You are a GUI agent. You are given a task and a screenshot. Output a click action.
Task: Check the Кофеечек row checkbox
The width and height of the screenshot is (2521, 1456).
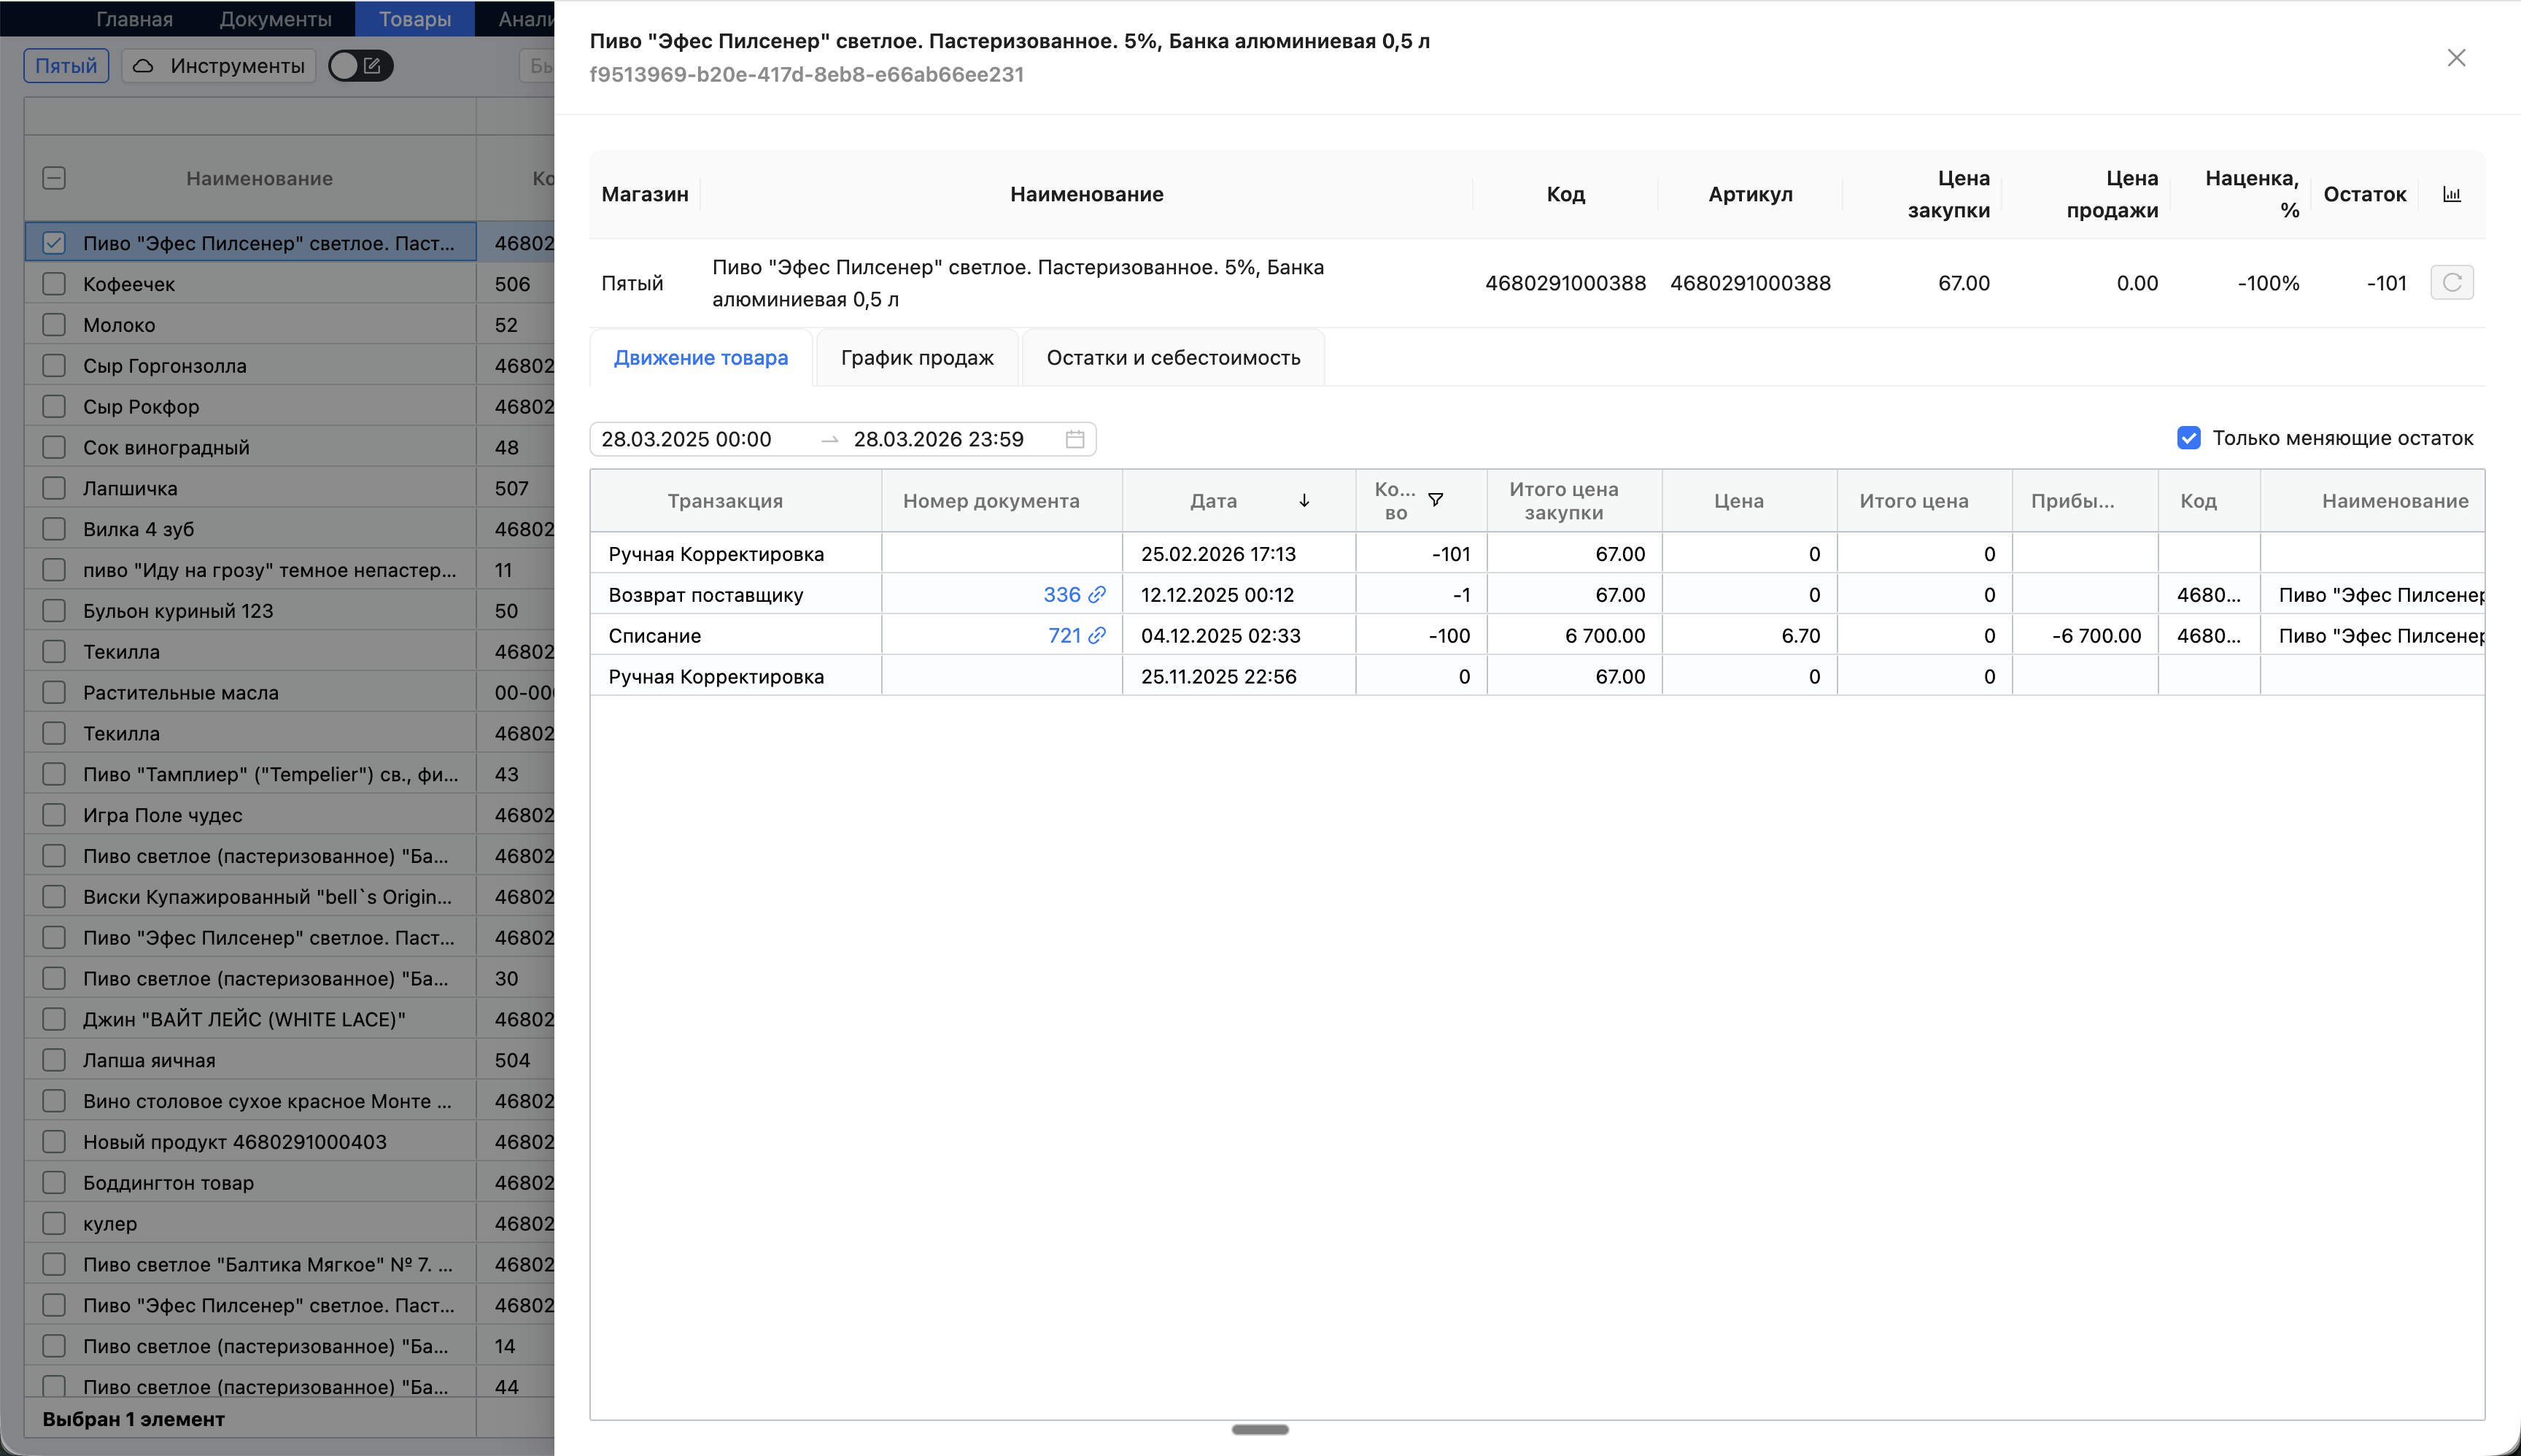tap(54, 284)
